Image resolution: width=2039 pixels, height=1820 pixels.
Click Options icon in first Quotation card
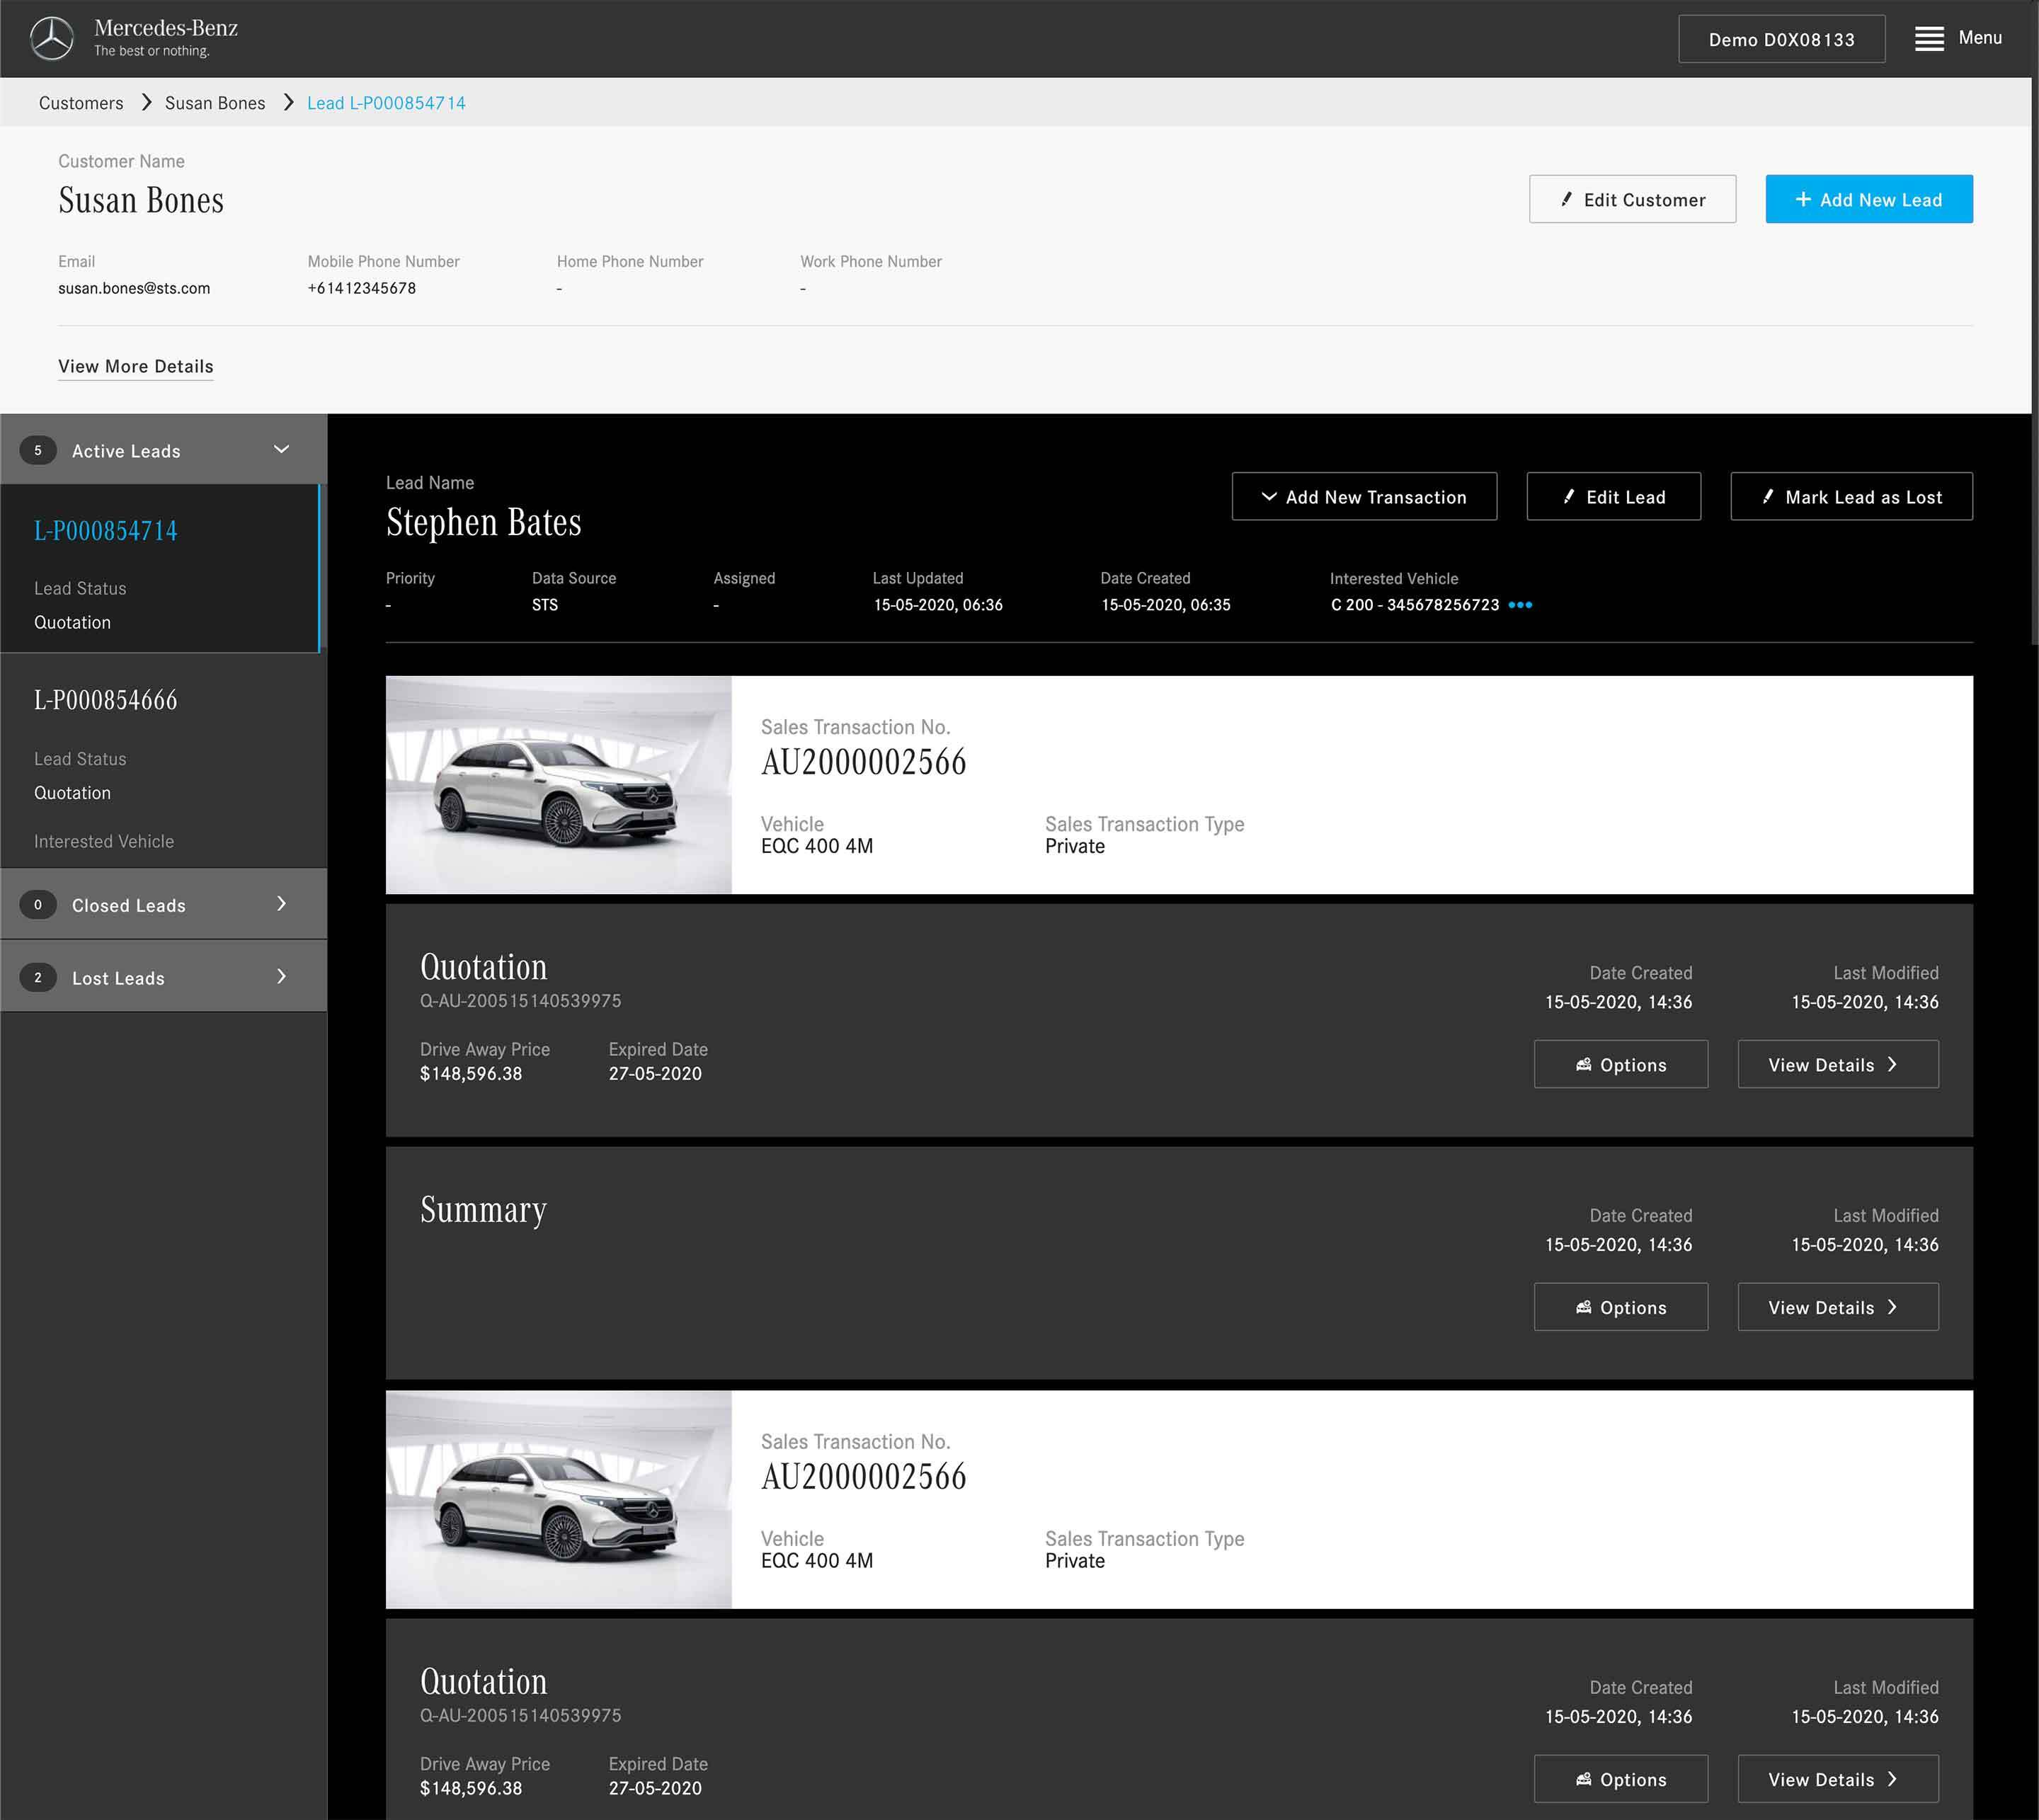(1583, 1064)
